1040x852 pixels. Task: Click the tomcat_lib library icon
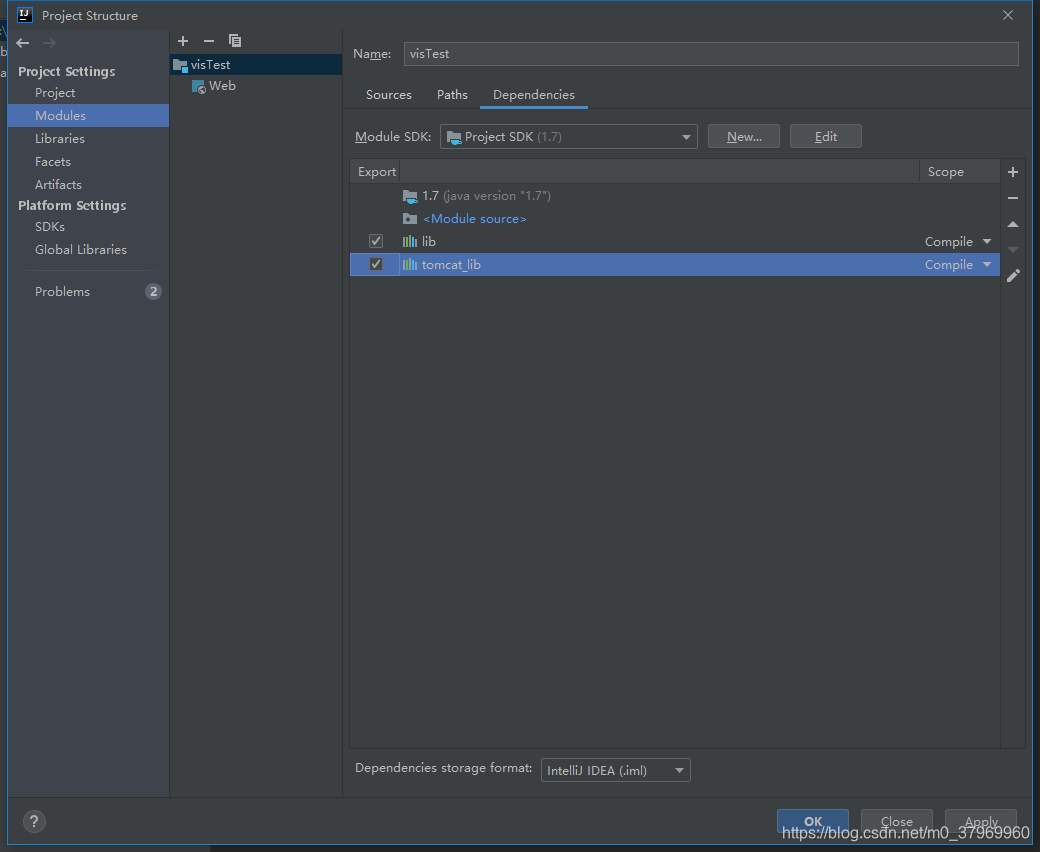(x=410, y=265)
